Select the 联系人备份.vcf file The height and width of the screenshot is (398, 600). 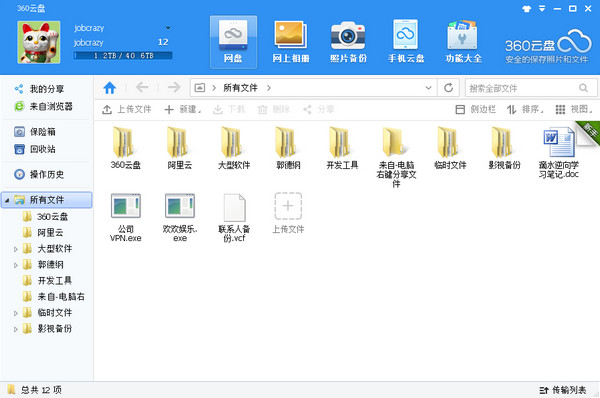(x=234, y=218)
